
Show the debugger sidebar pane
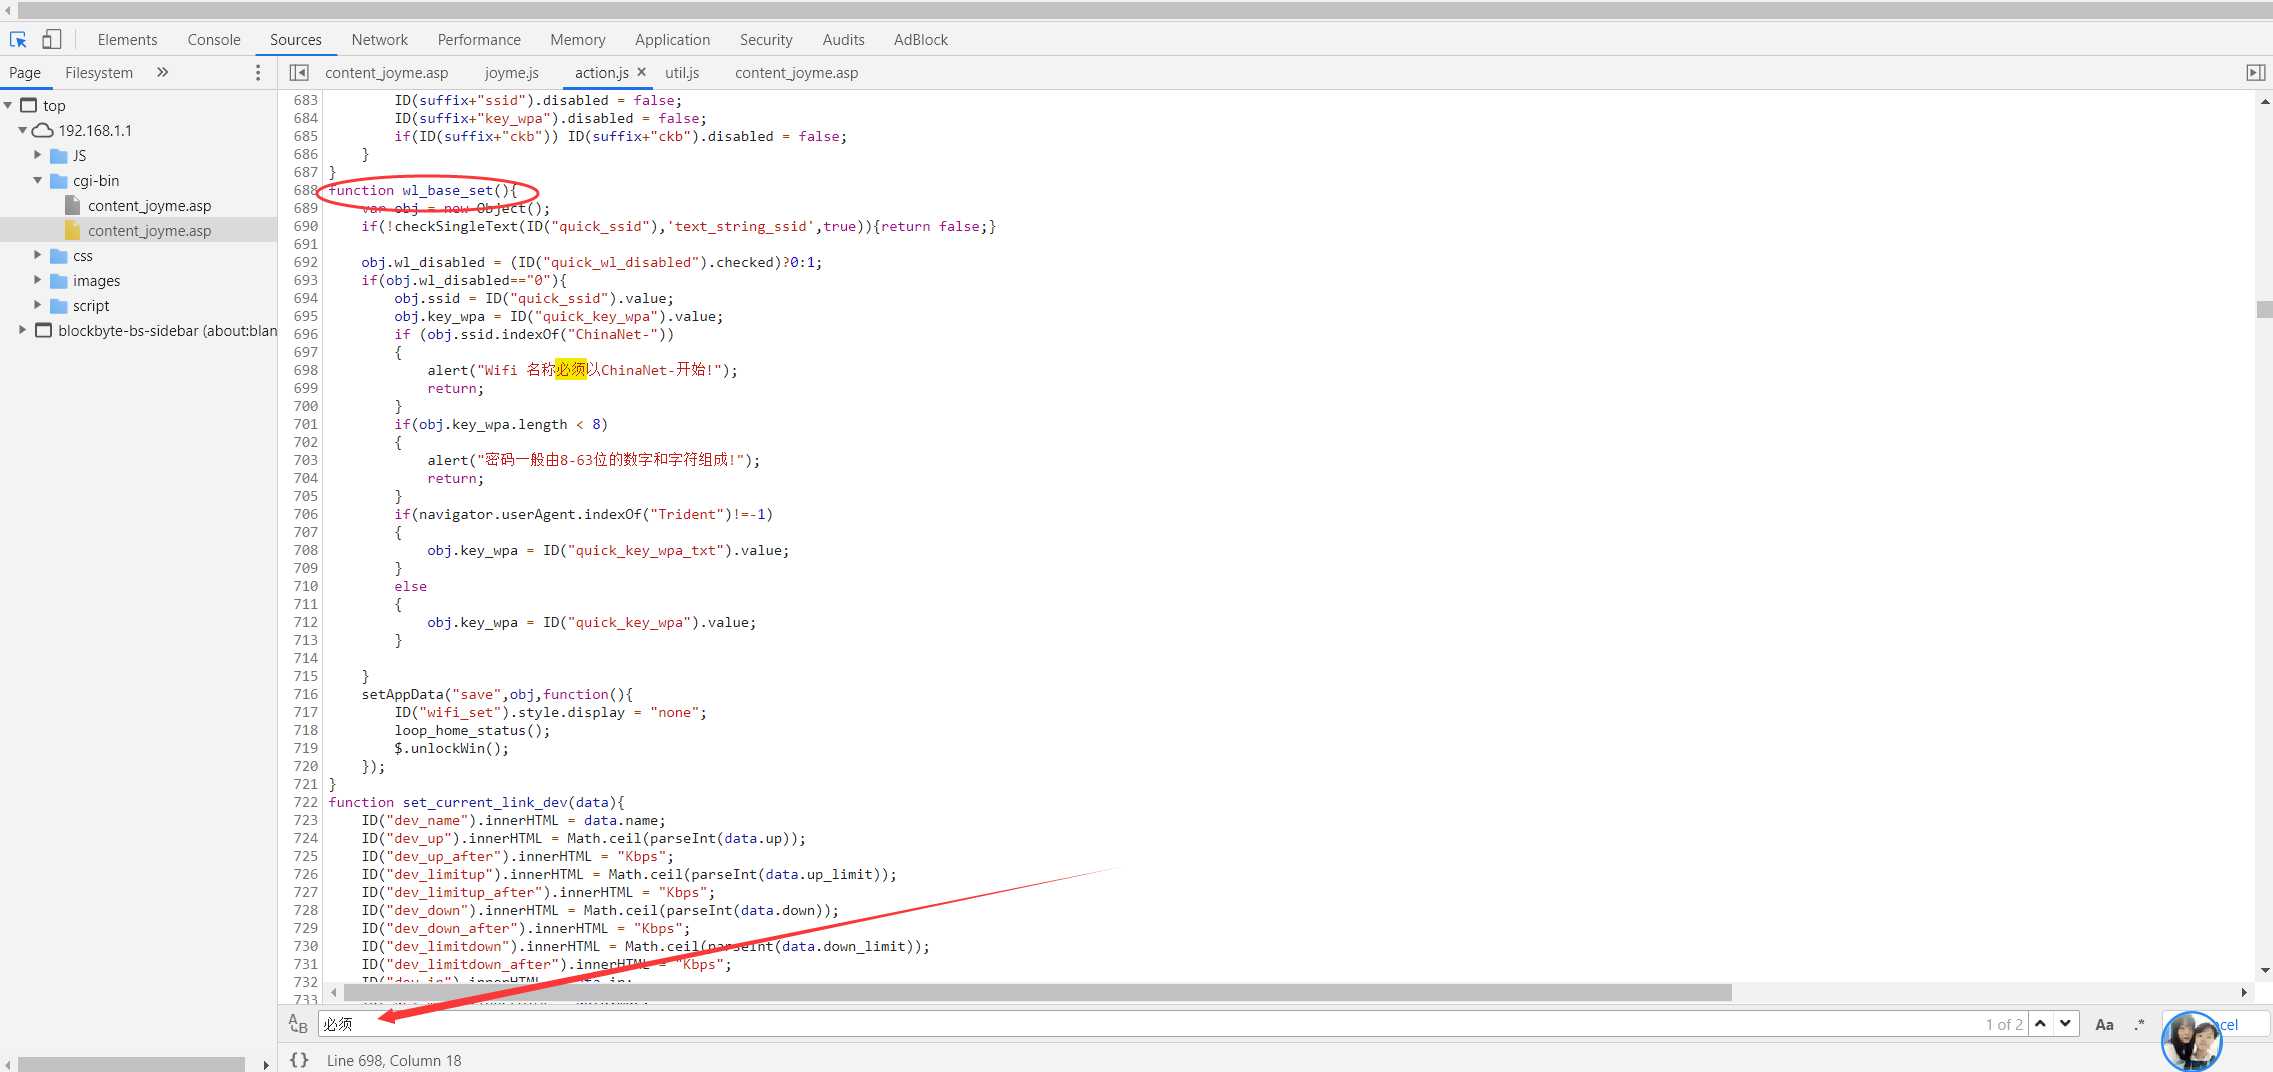[2255, 73]
